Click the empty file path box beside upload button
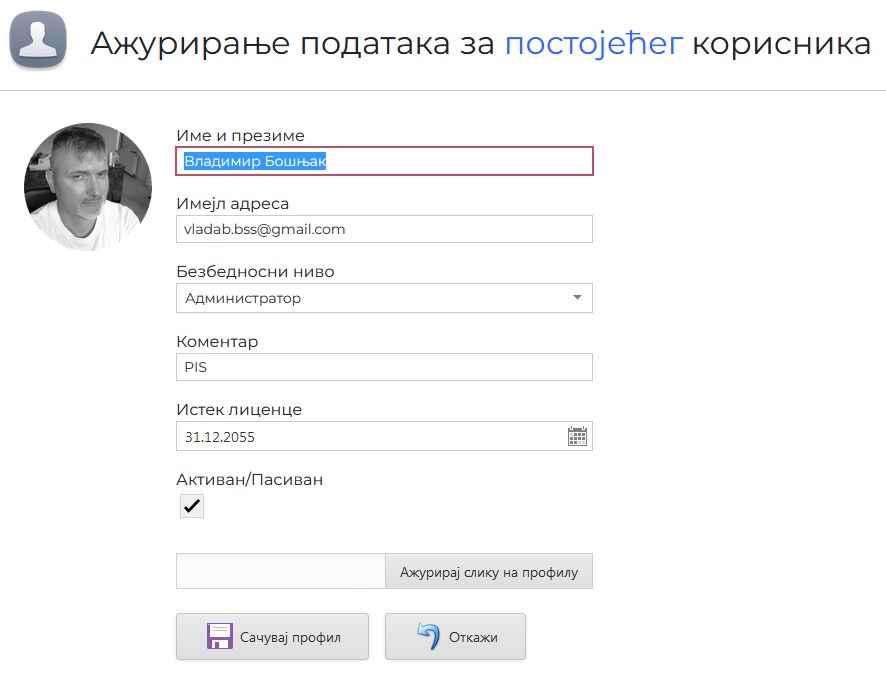886x673 pixels. 280,572
